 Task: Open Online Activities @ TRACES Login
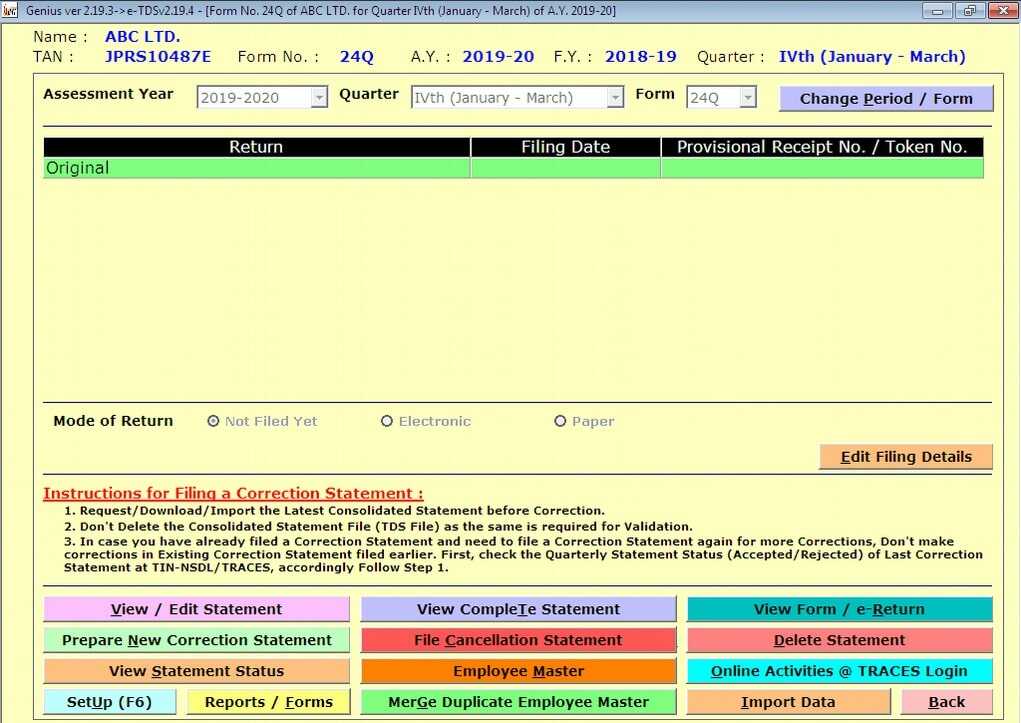point(839,671)
